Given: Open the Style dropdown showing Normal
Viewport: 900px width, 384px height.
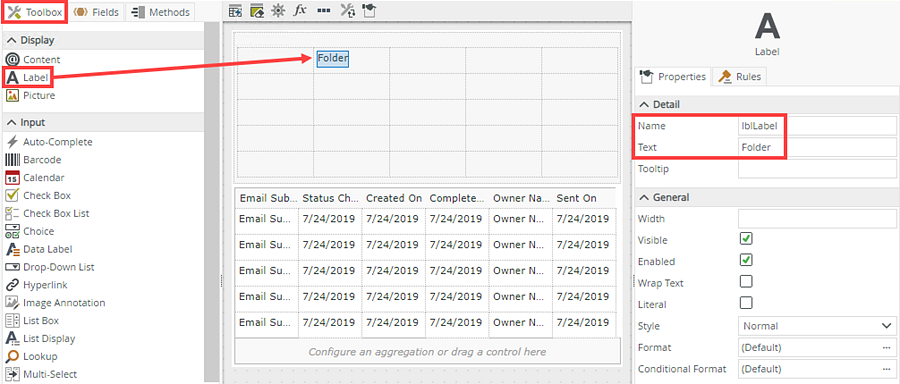Looking at the screenshot, I should click(x=817, y=326).
